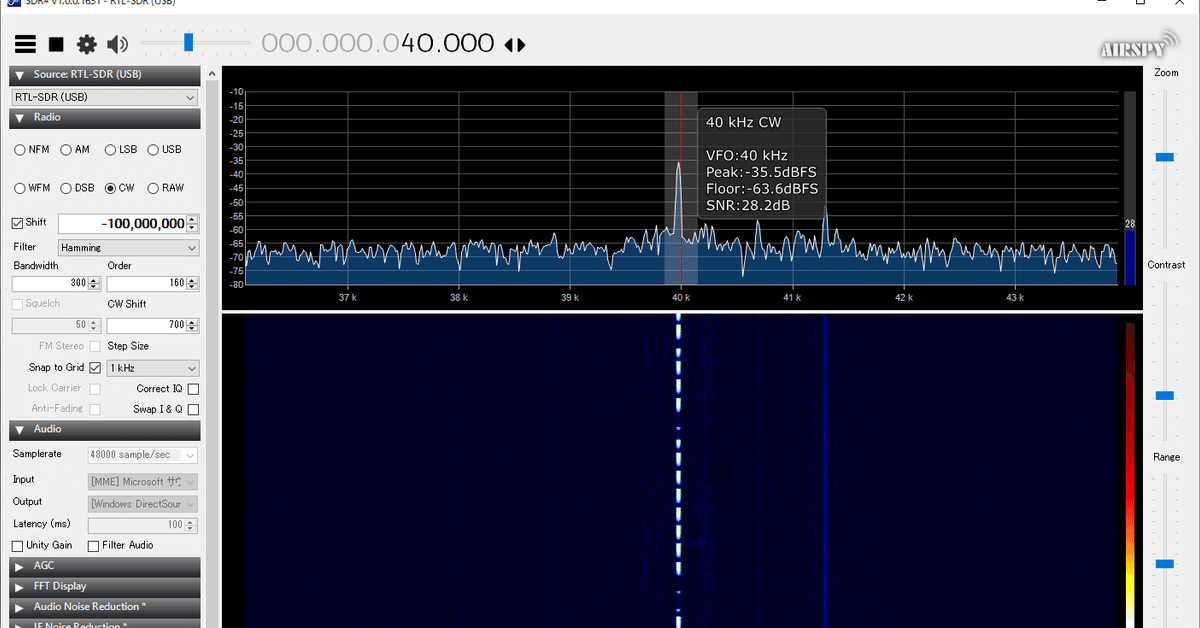Viewport: 1200px width, 628px height.
Task: Open the Samplerate dropdown
Action: [142, 454]
